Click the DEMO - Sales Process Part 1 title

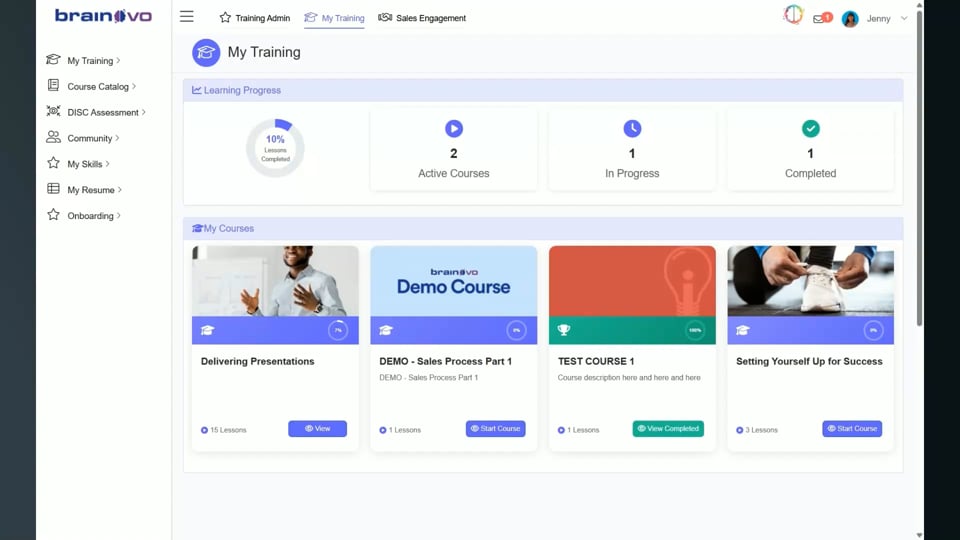(x=445, y=361)
